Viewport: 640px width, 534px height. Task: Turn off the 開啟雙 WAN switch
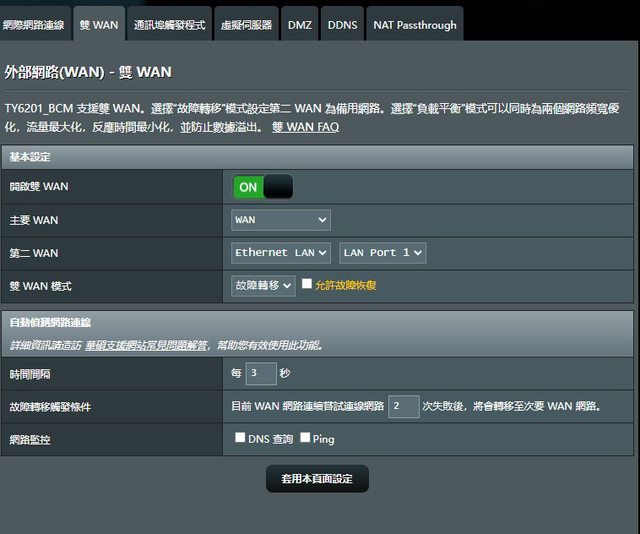pyautogui.click(x=263, y=187)
